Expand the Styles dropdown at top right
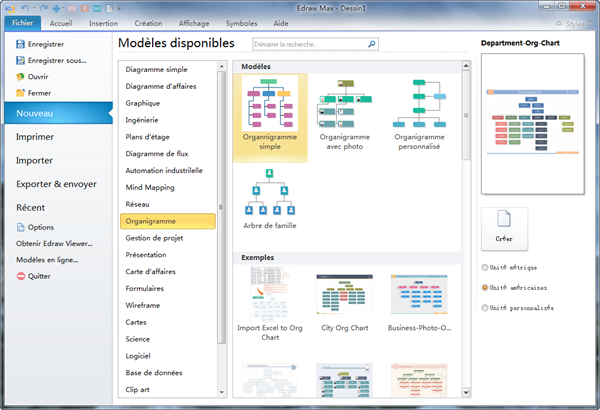600x410 pixels. point(592,24)
